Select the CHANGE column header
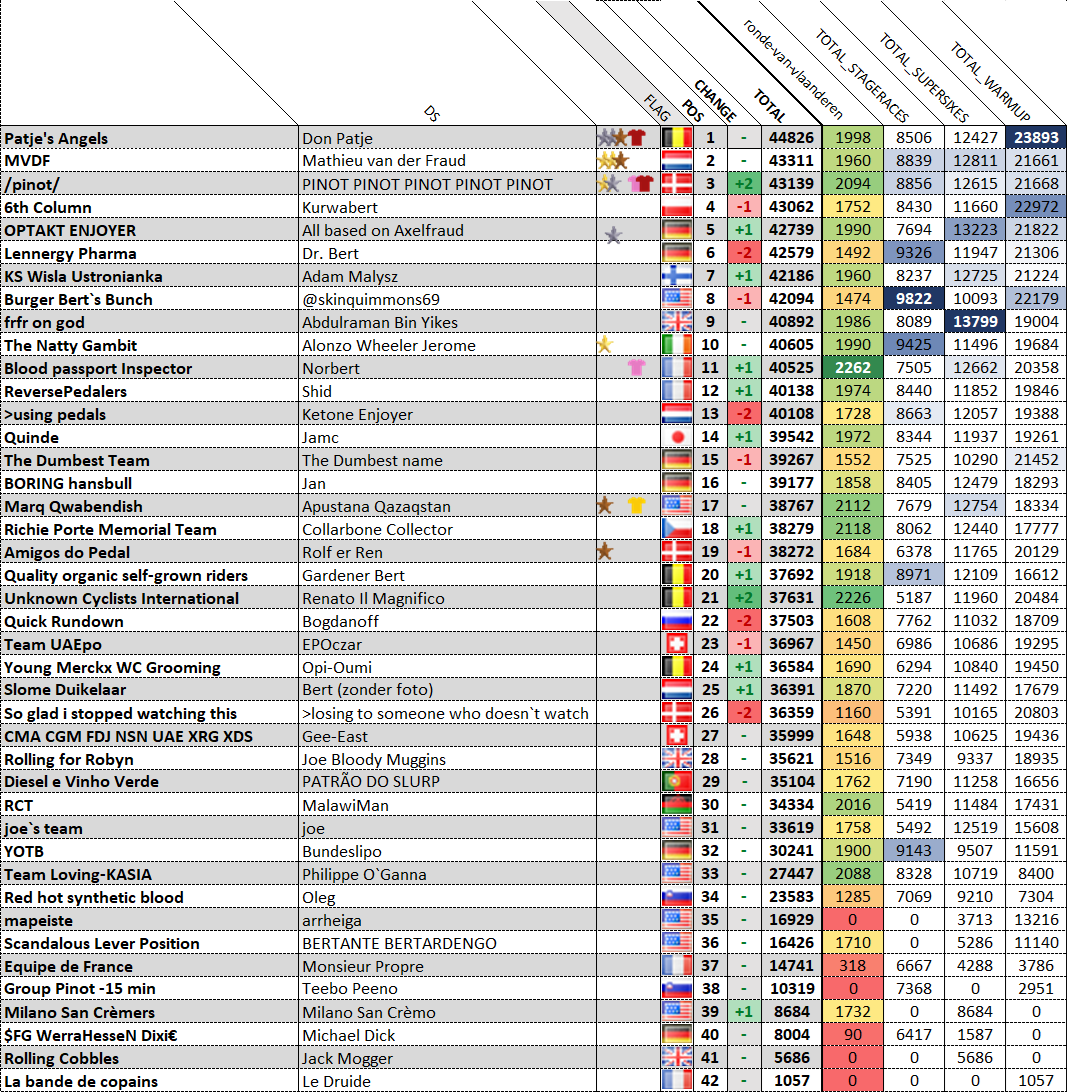 715,100
